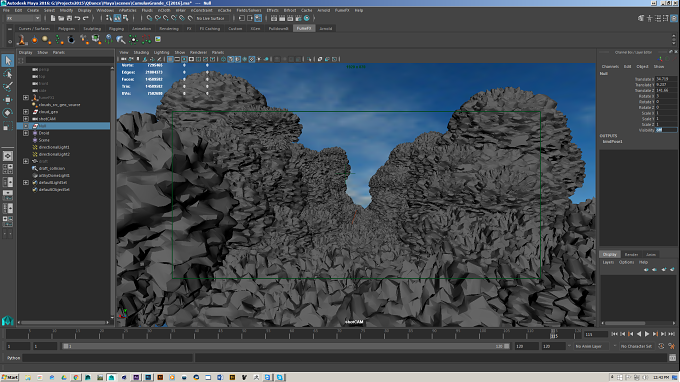Click the Undo arrow icon

point(77,18)
